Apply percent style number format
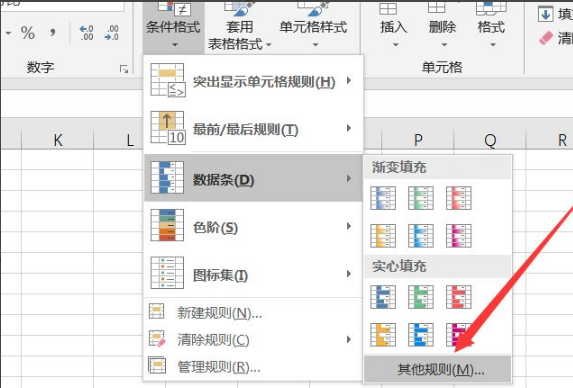 pos(28,33)
